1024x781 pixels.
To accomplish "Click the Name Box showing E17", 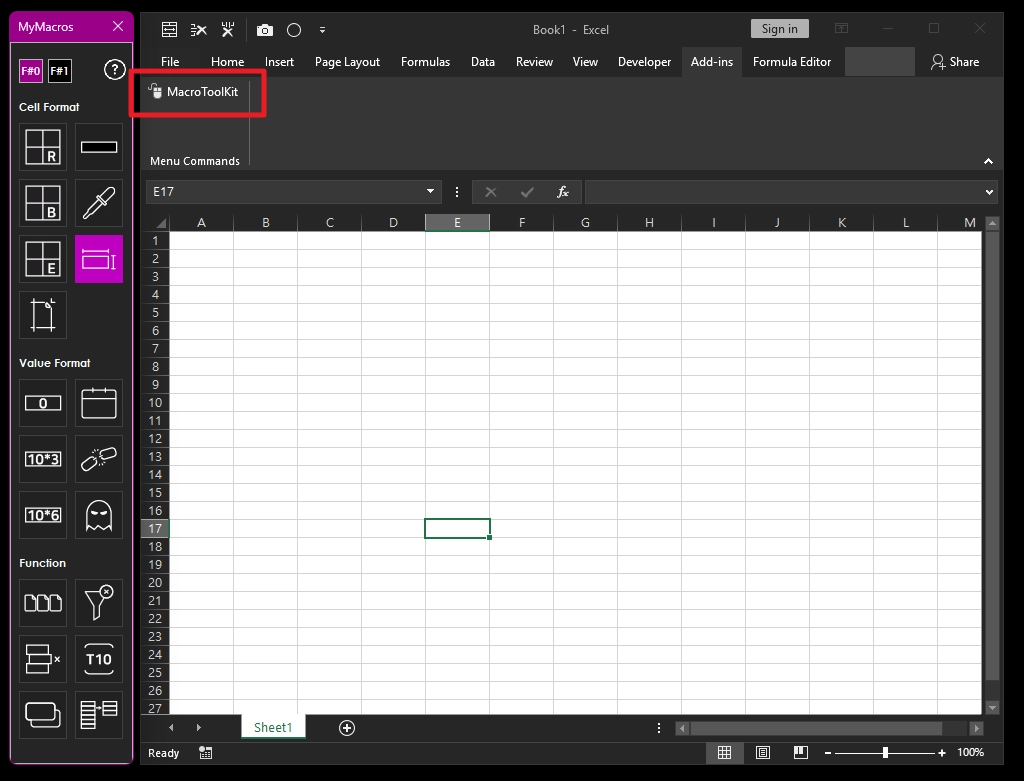I will (285, 191).
